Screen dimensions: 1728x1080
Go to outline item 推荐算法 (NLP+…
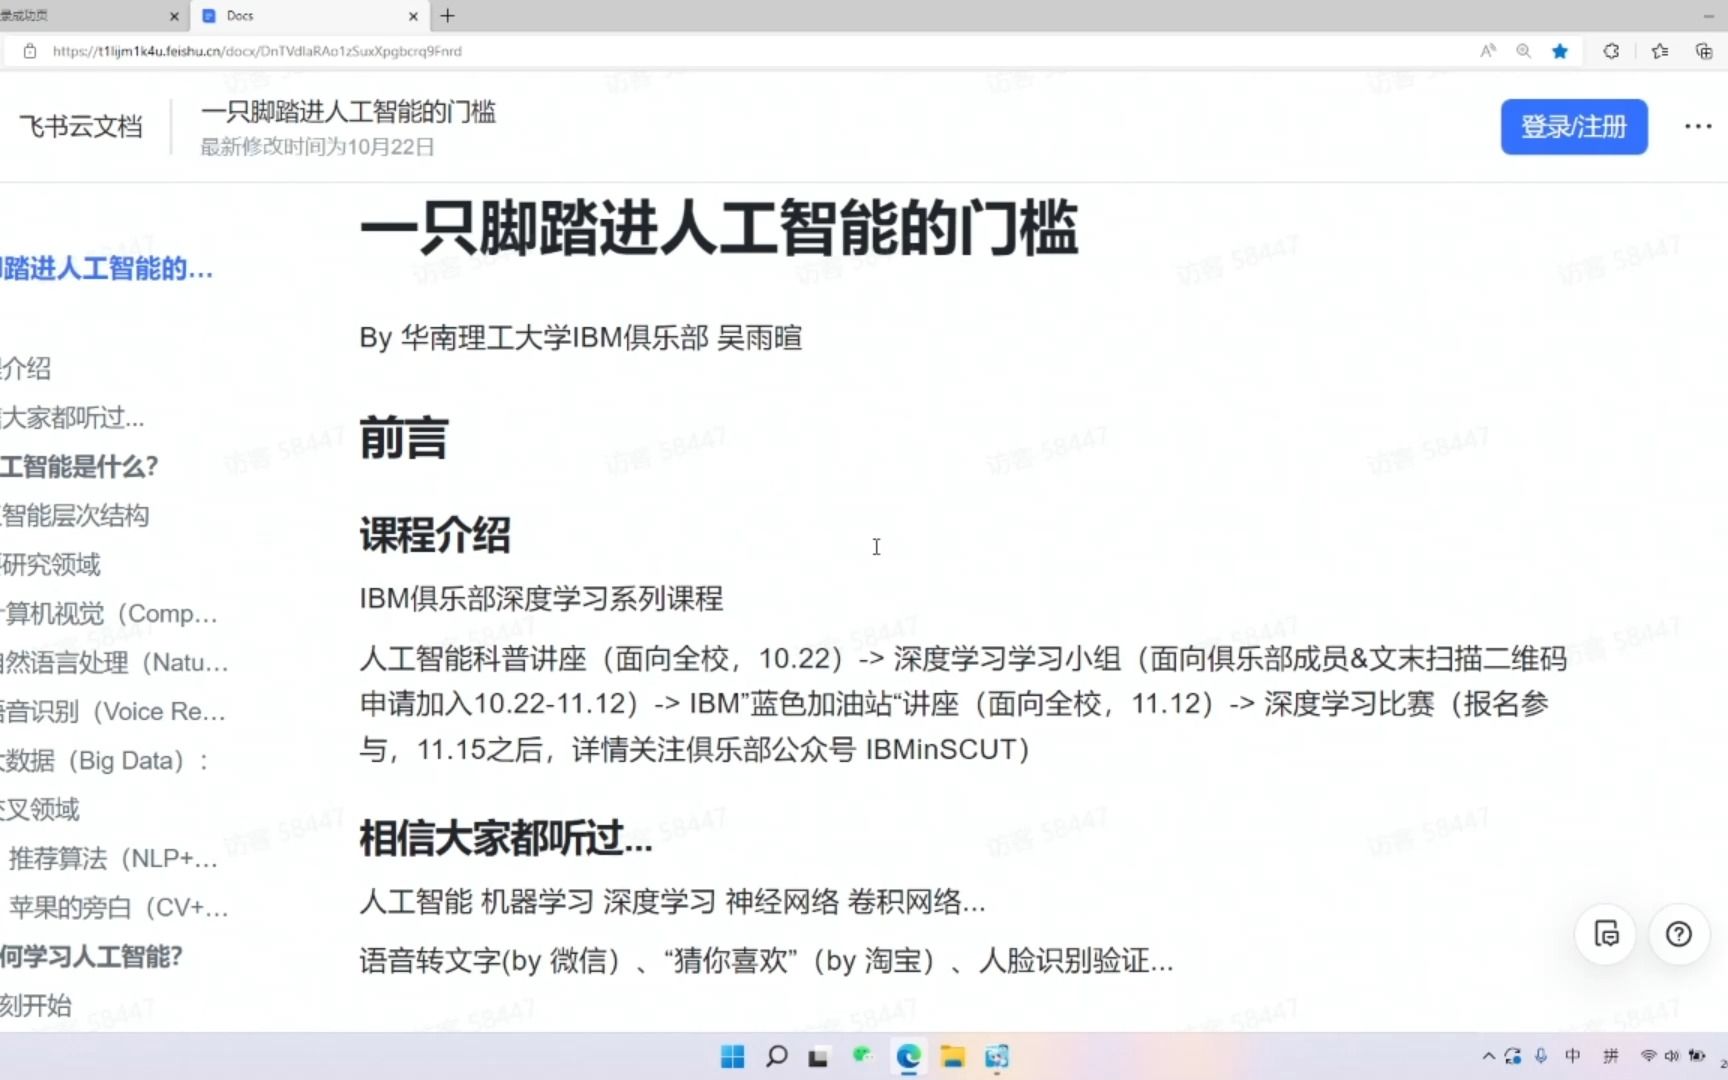pyautogui.click(x=113, y=858)
